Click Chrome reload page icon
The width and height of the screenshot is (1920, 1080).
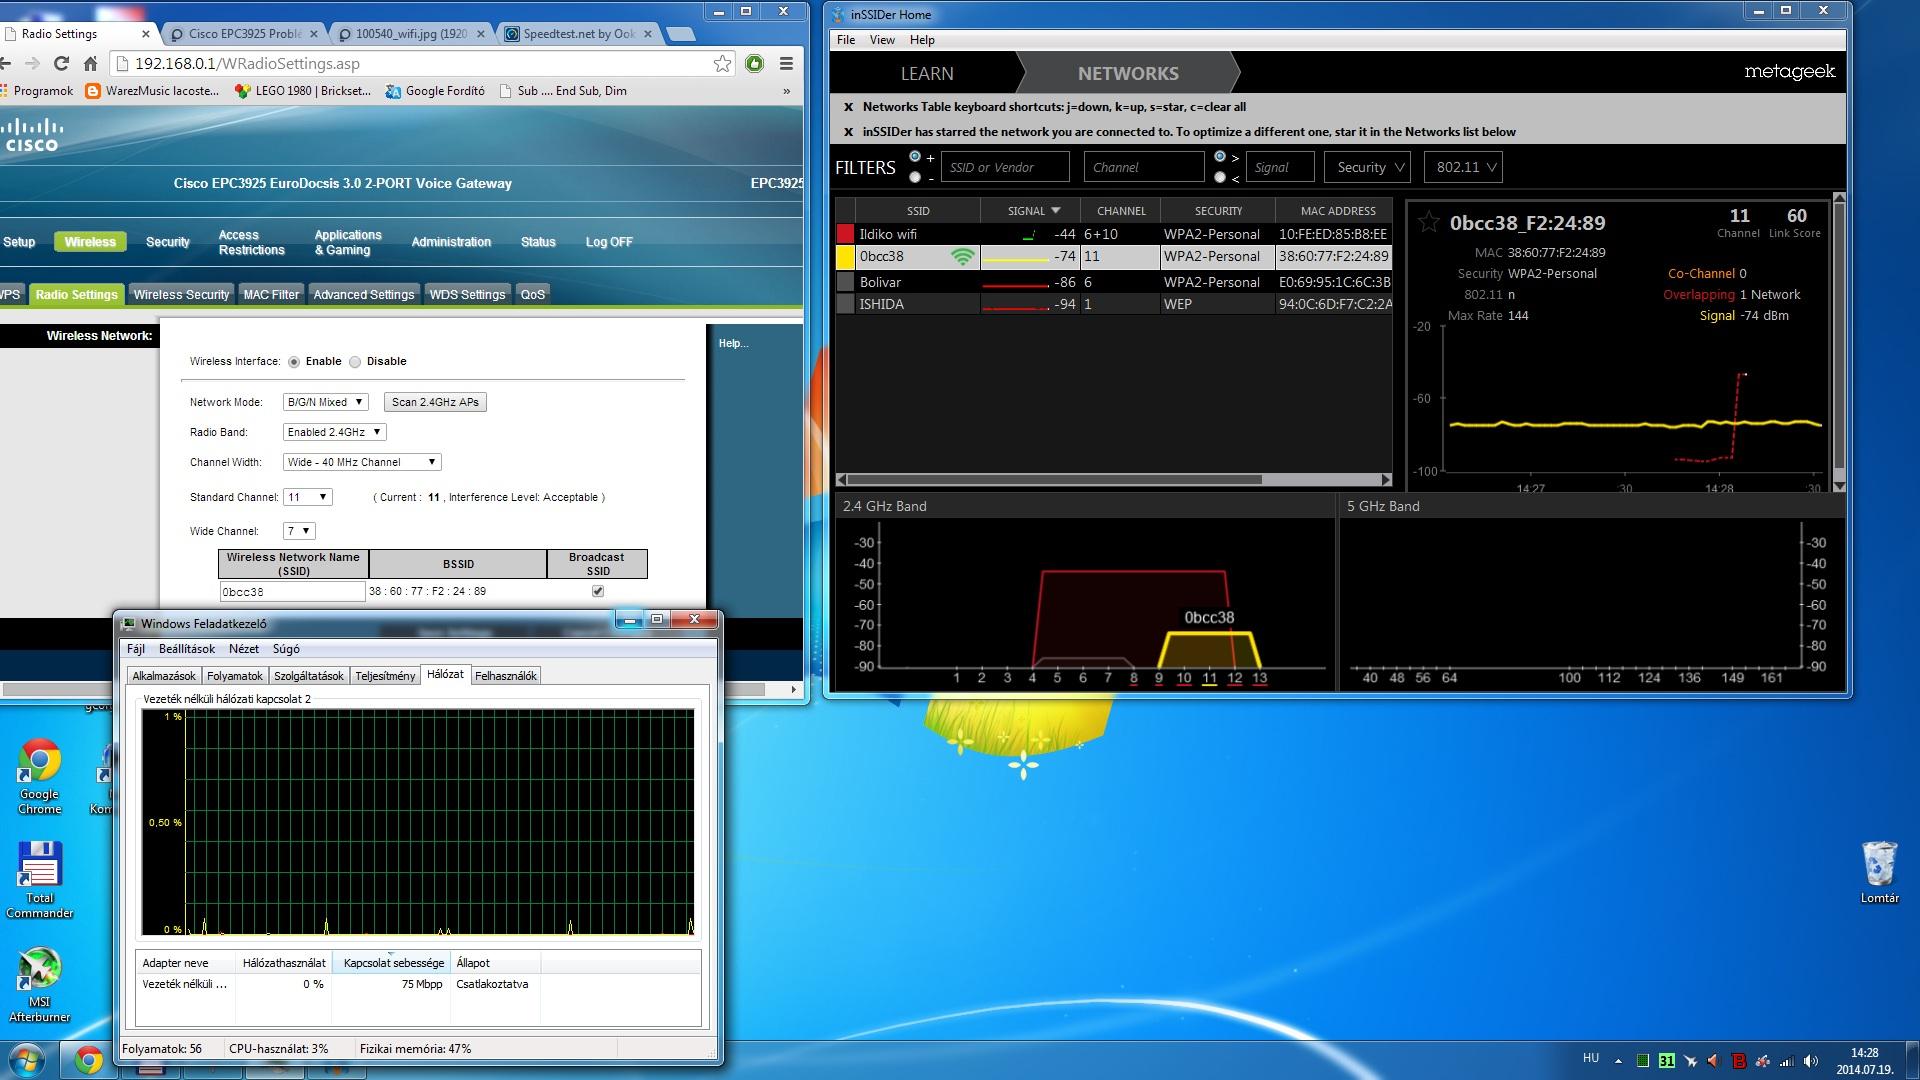(x=61, y=63)
